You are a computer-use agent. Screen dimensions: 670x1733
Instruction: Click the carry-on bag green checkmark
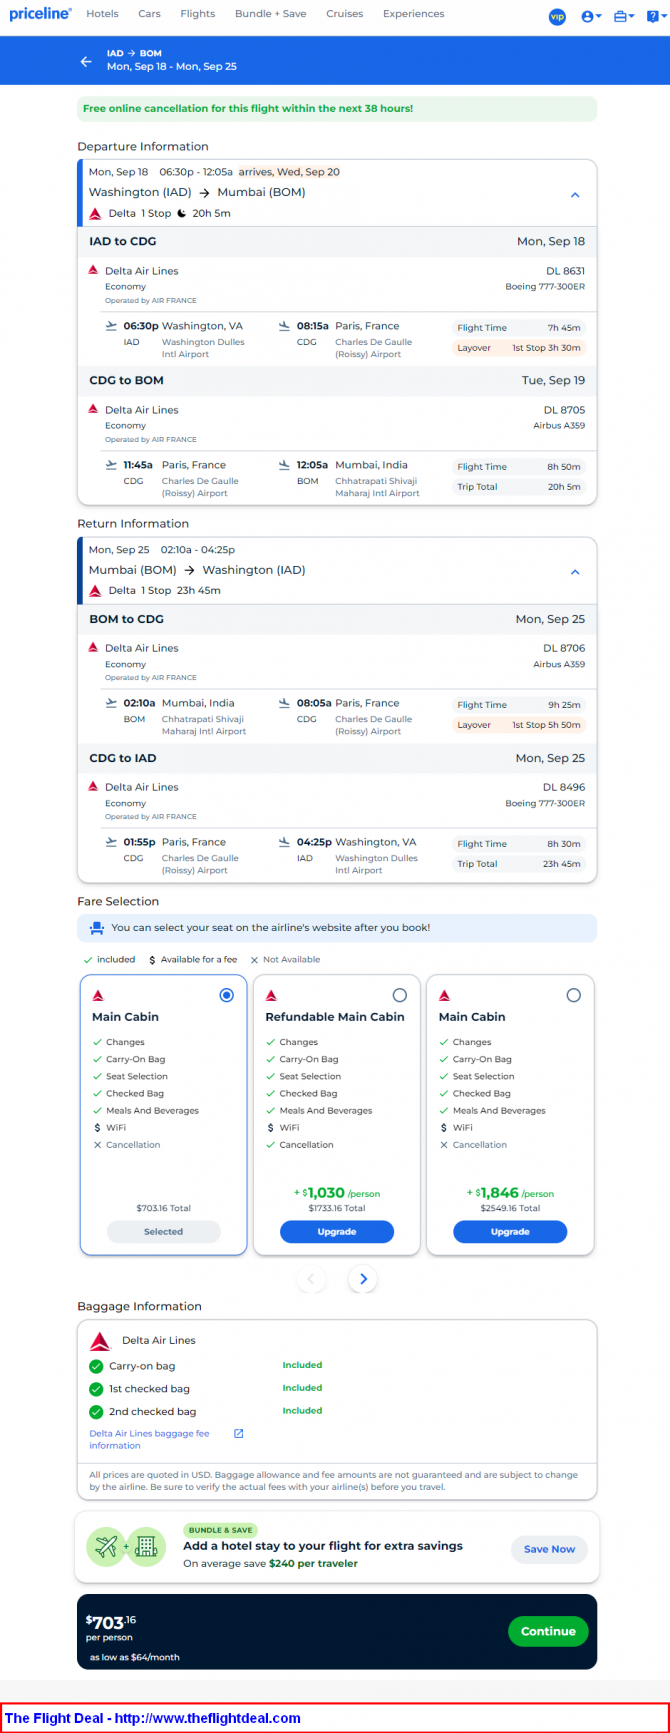pyautogui.click(x=96, y=1366)
